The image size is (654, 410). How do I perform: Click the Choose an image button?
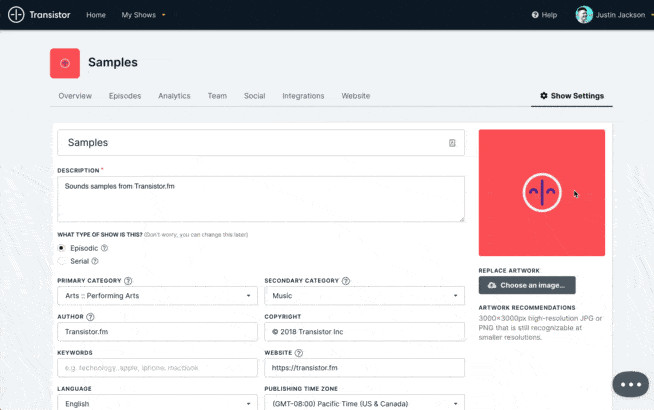tap(527, 285)
